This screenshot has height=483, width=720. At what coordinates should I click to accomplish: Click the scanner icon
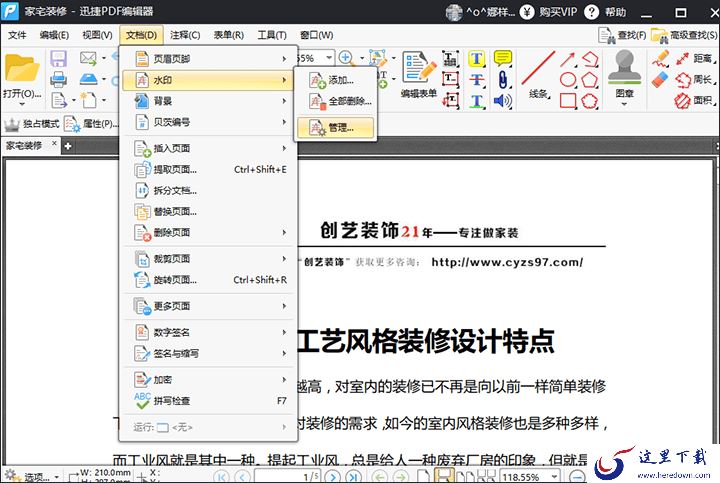(x=88, y=79)
